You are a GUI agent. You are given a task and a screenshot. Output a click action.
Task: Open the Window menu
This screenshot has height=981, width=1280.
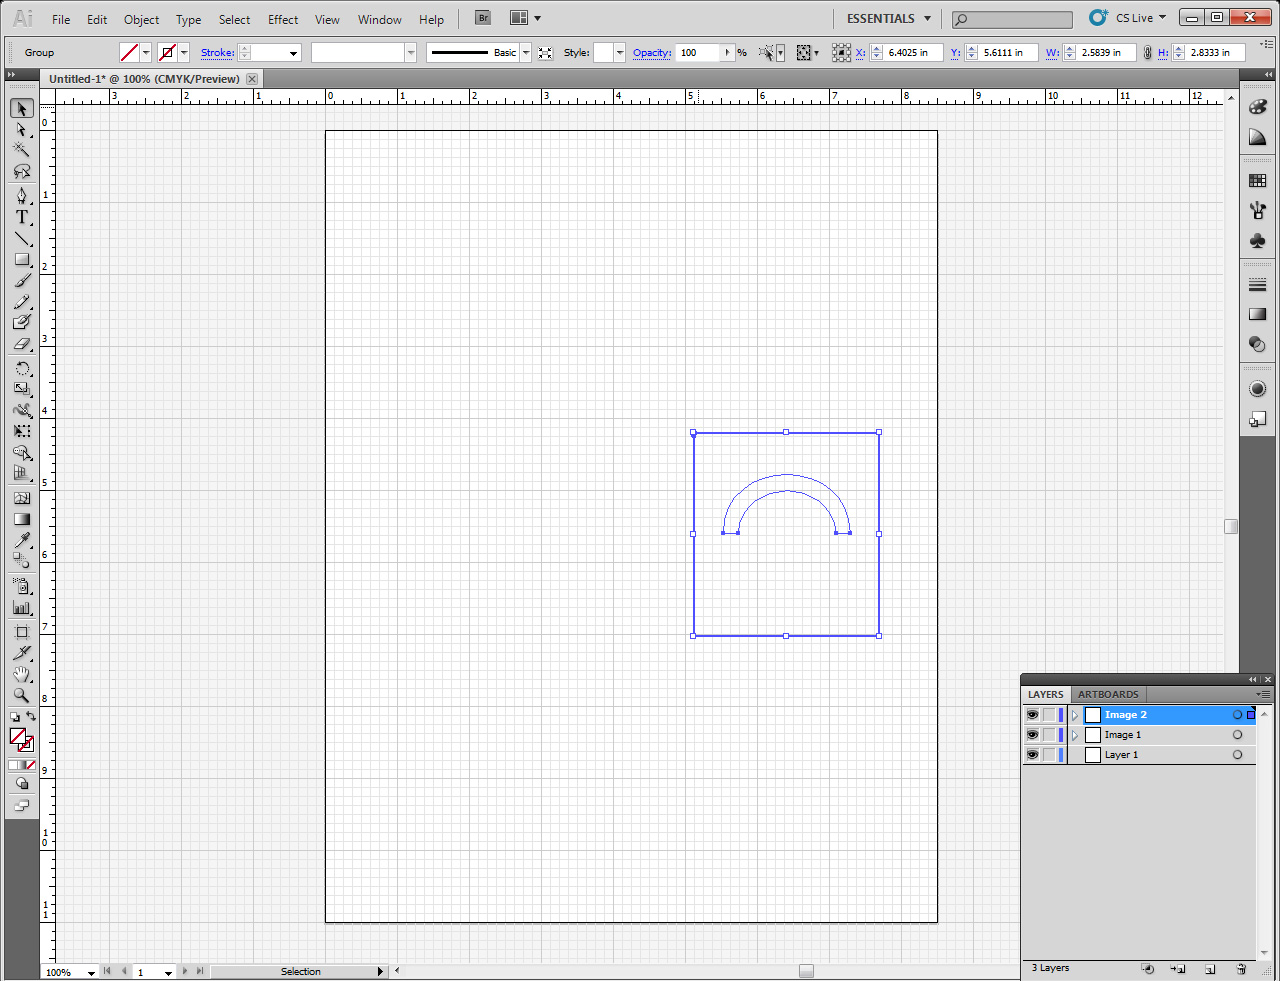(380, 19)
